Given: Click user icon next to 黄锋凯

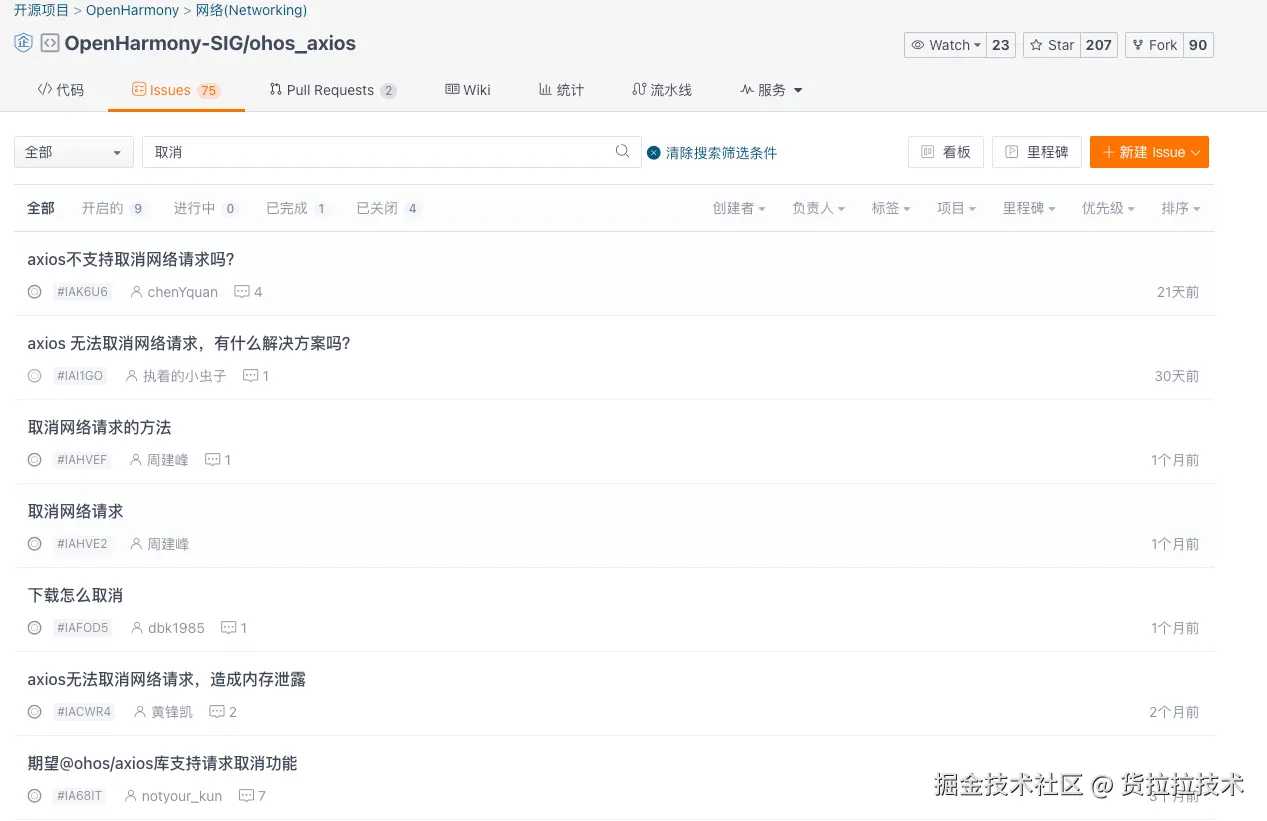Looking at the screenshot, I should [141, 712].
